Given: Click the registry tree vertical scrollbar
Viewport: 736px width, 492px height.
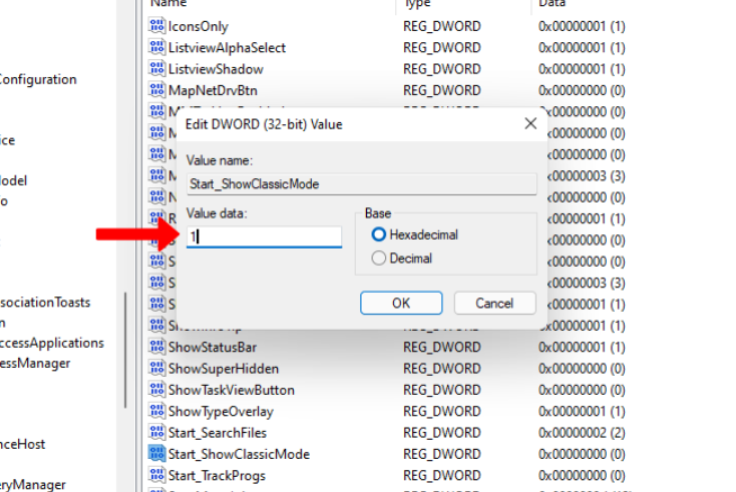Looking at the screenshot, I should tap(125, 350).
